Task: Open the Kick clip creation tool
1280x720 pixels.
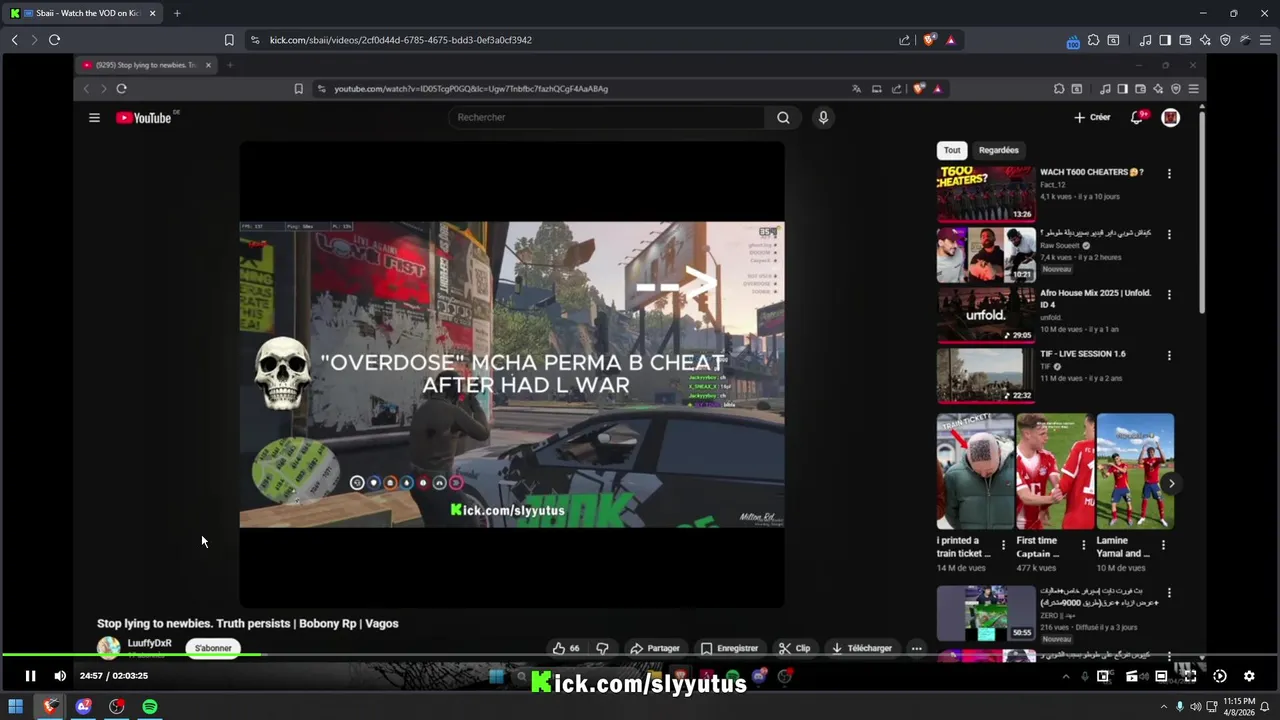Action: point(1132,676)
